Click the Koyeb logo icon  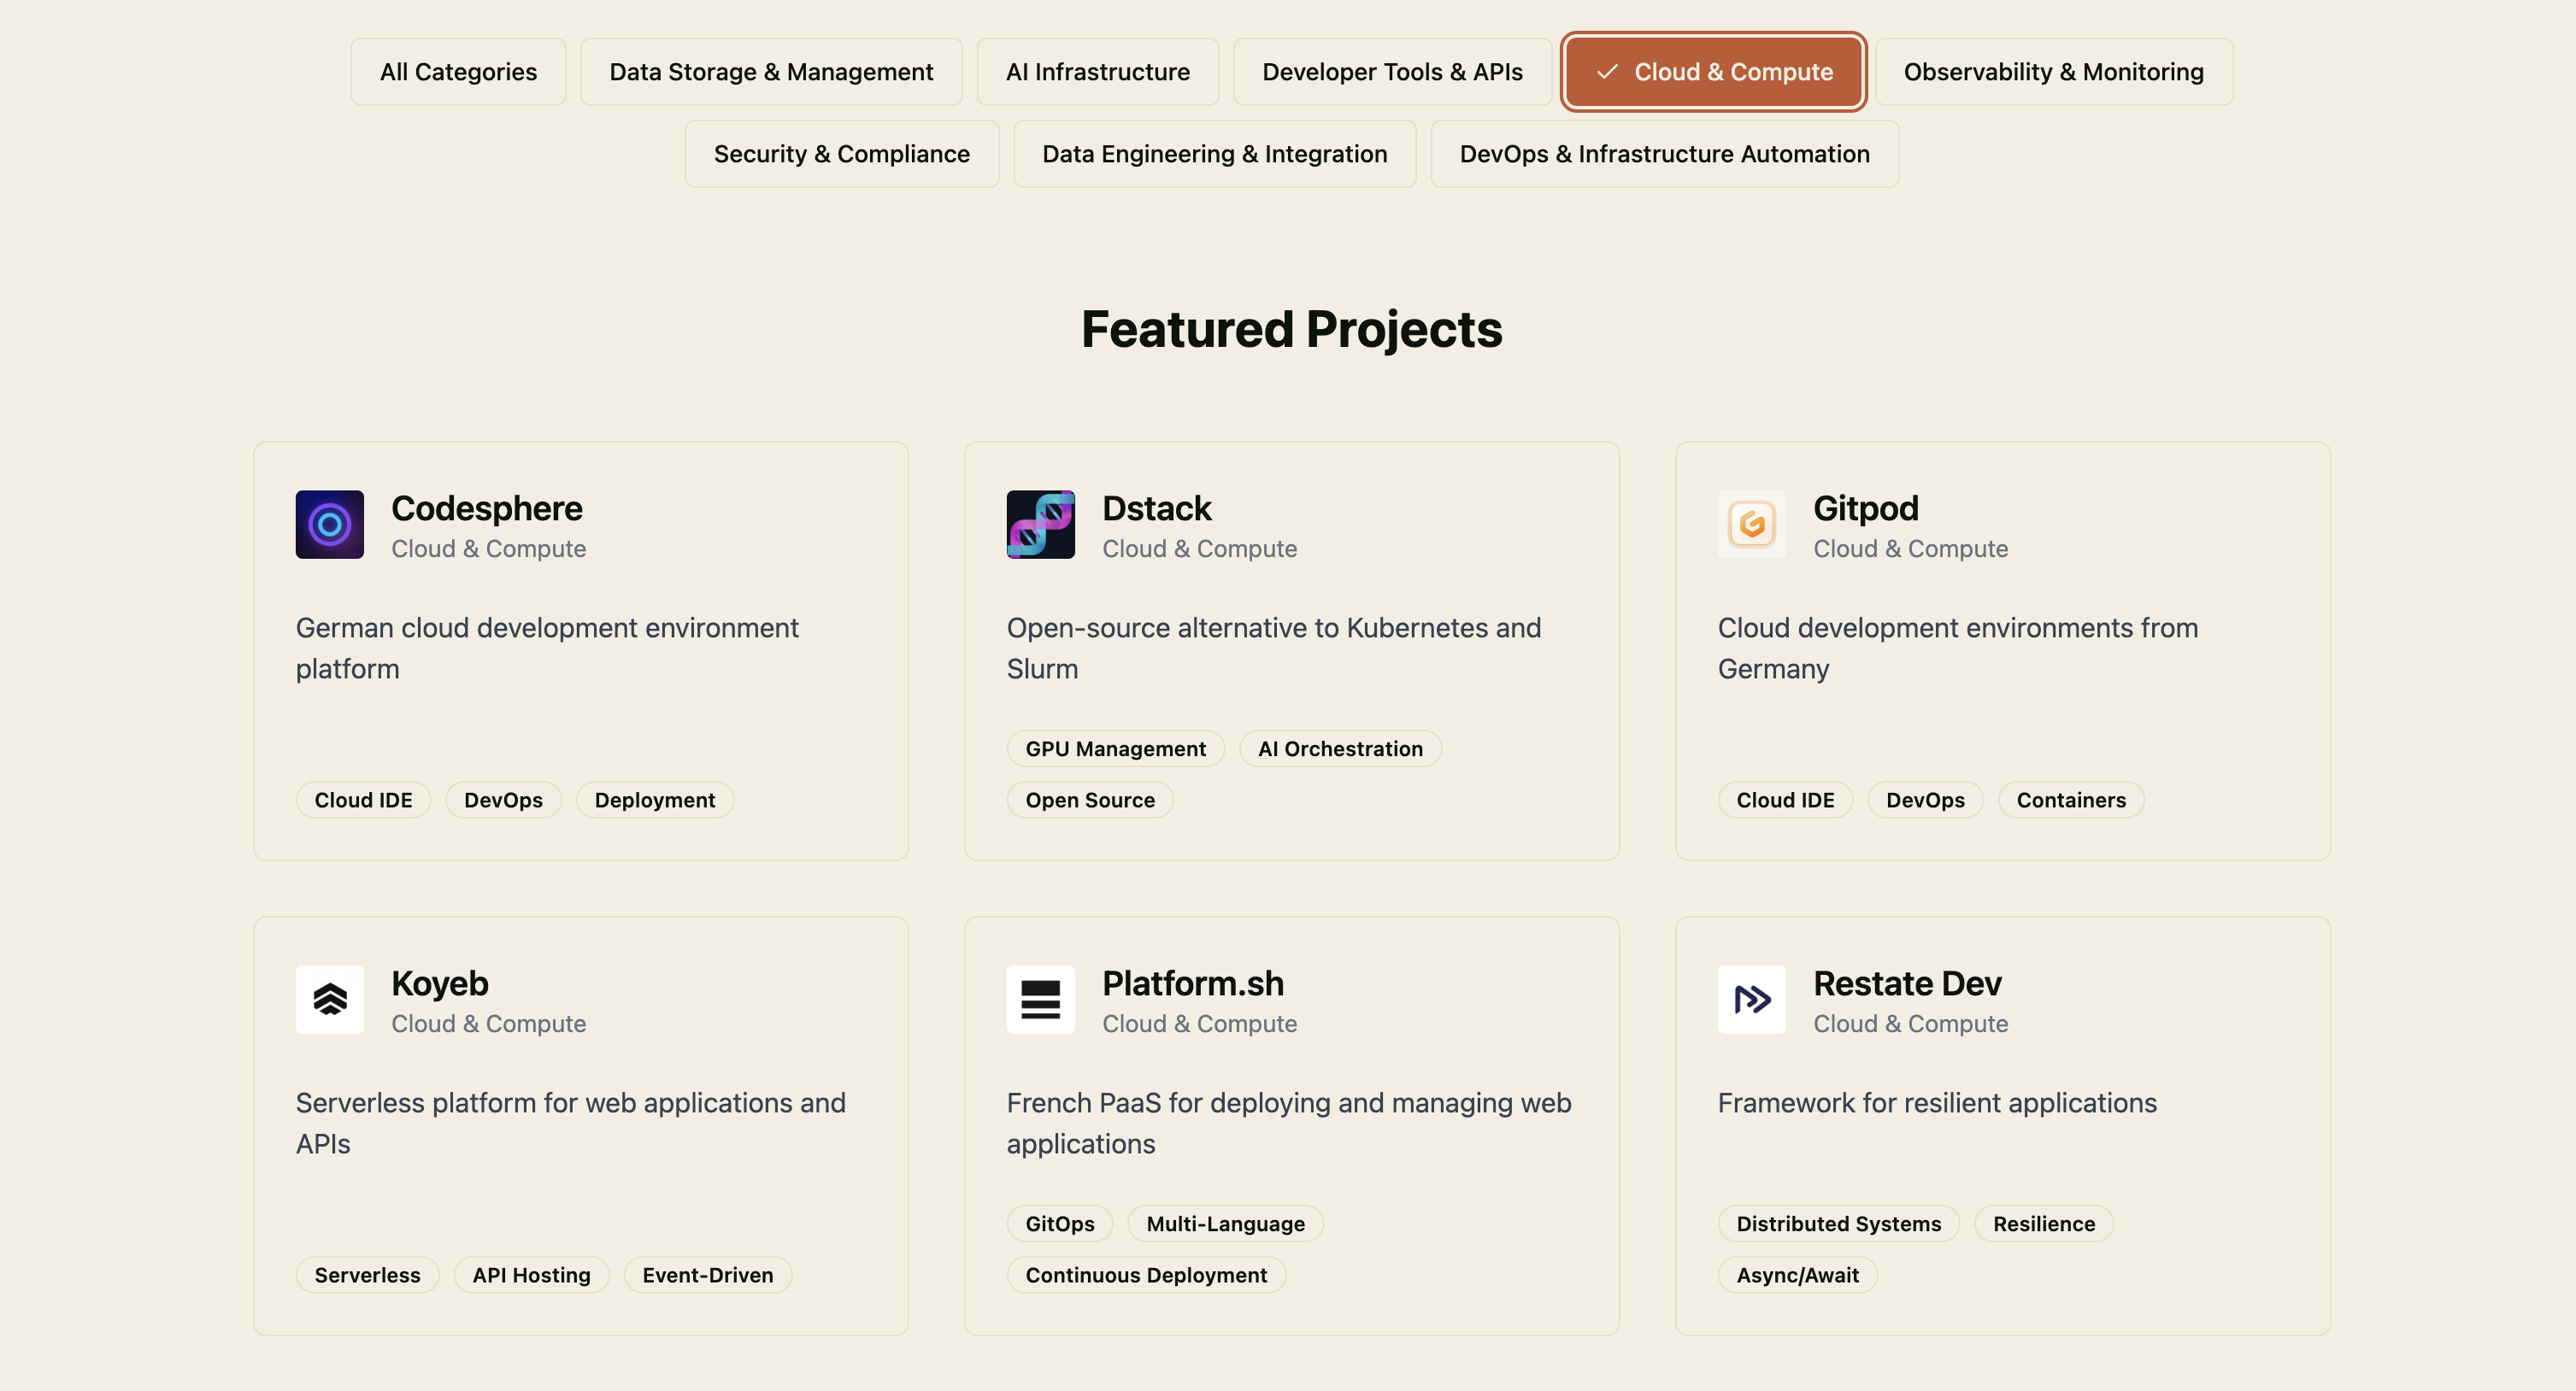[329, 999]
